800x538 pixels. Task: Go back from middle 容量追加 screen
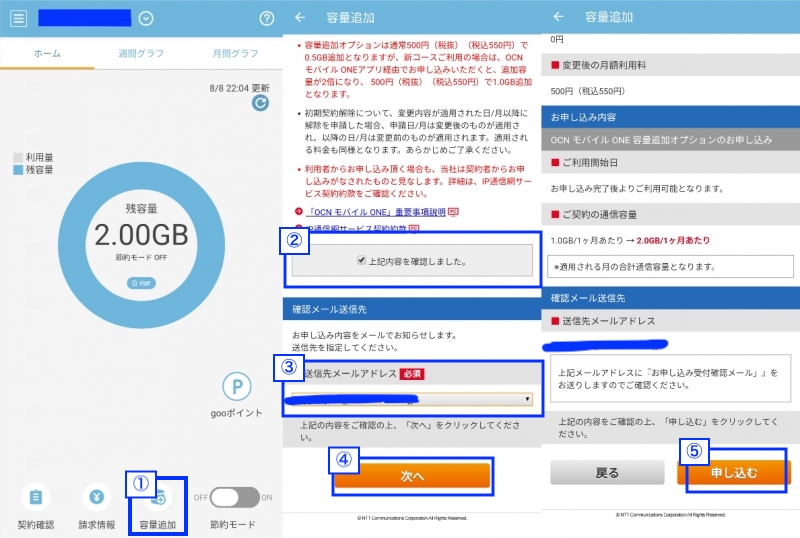(x=300, y=17)
